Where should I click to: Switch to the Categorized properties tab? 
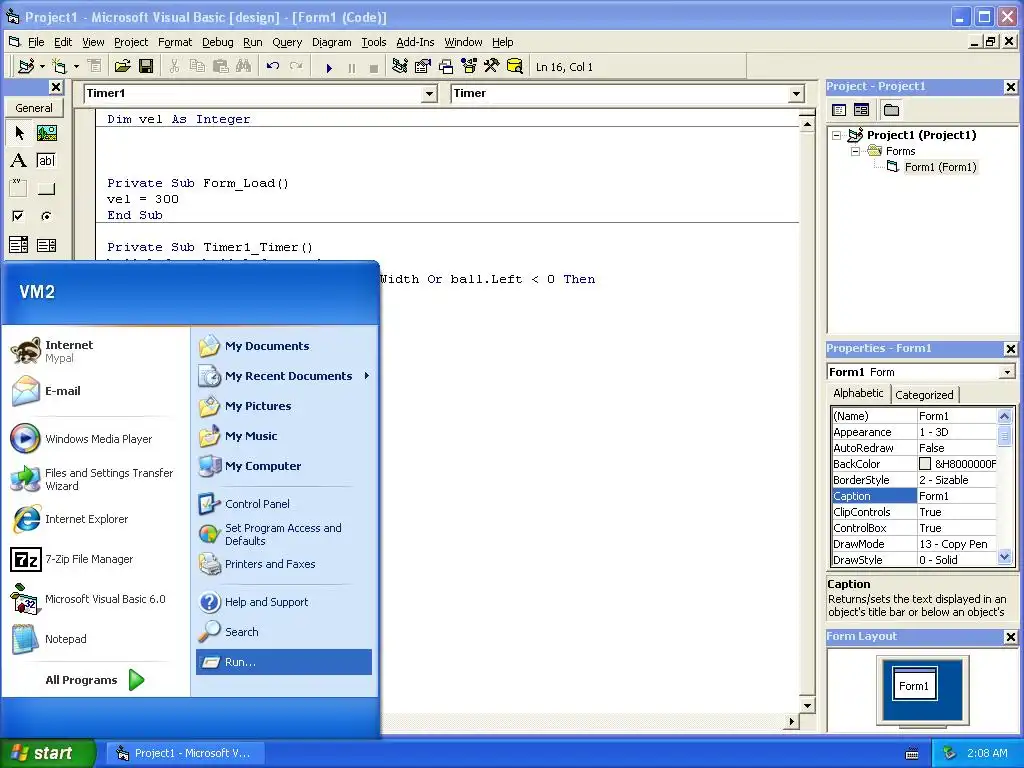pyautogui.click(x=923, y=394)
